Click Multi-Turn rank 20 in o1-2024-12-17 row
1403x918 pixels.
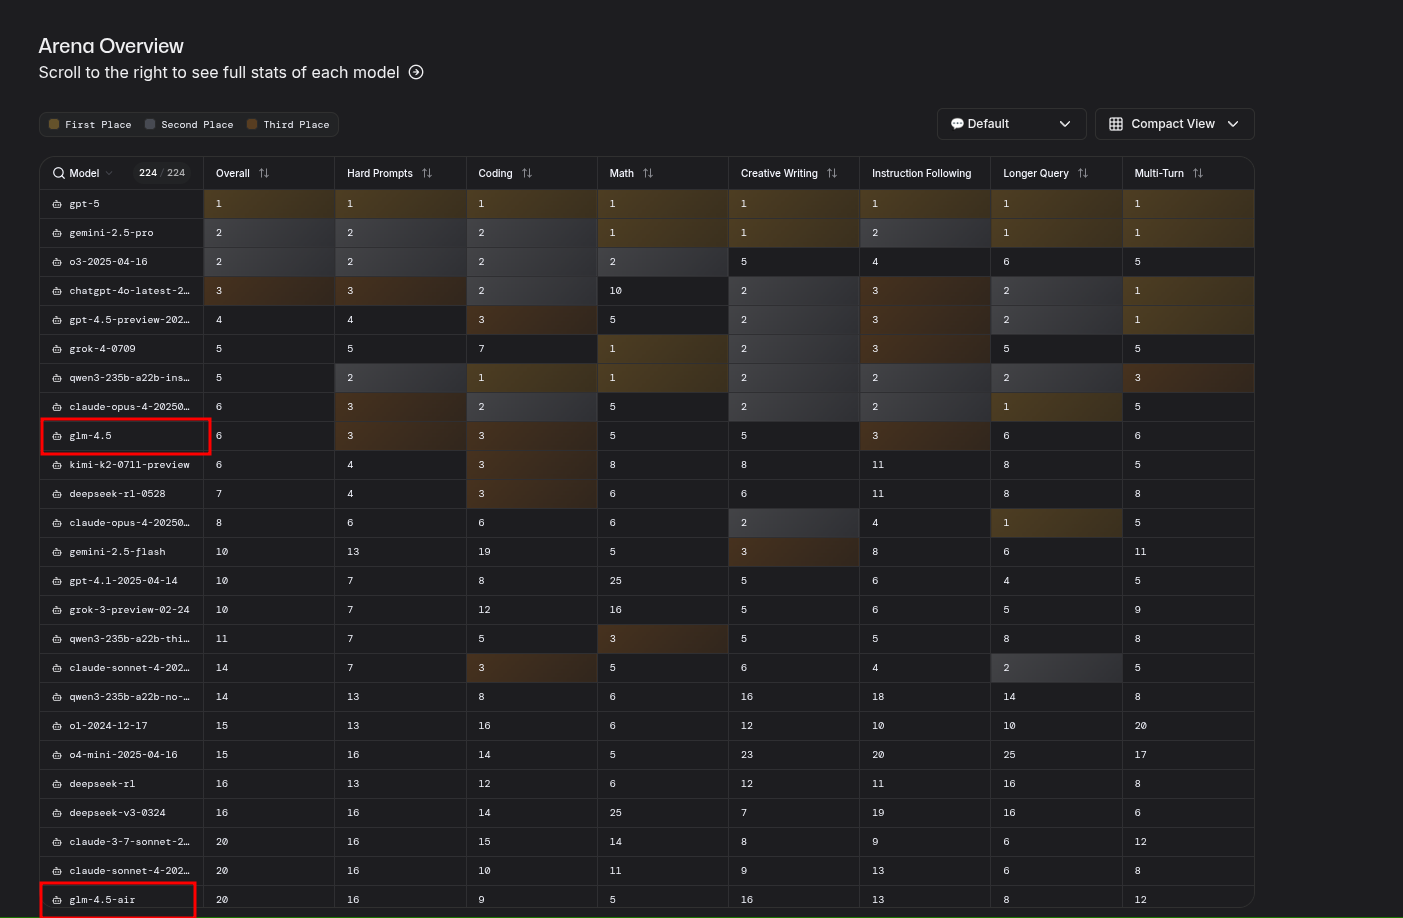(1140, 726)
